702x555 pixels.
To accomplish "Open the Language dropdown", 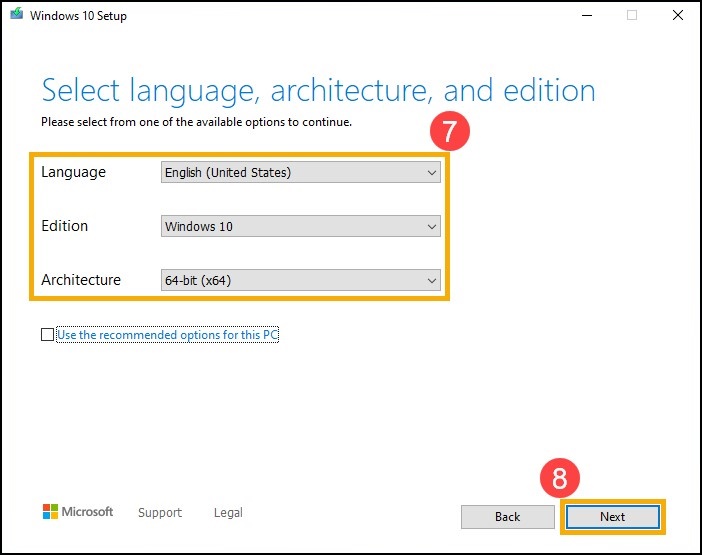I will pyautogui.click(x=301, y=172).
